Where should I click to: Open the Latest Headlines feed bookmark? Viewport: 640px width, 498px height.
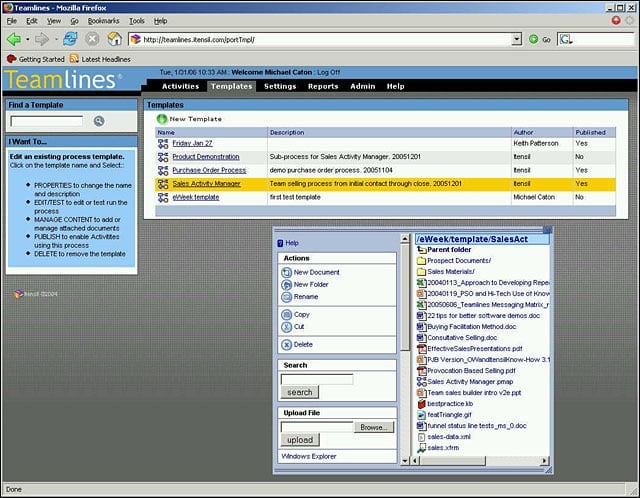[x=100, y=59]
